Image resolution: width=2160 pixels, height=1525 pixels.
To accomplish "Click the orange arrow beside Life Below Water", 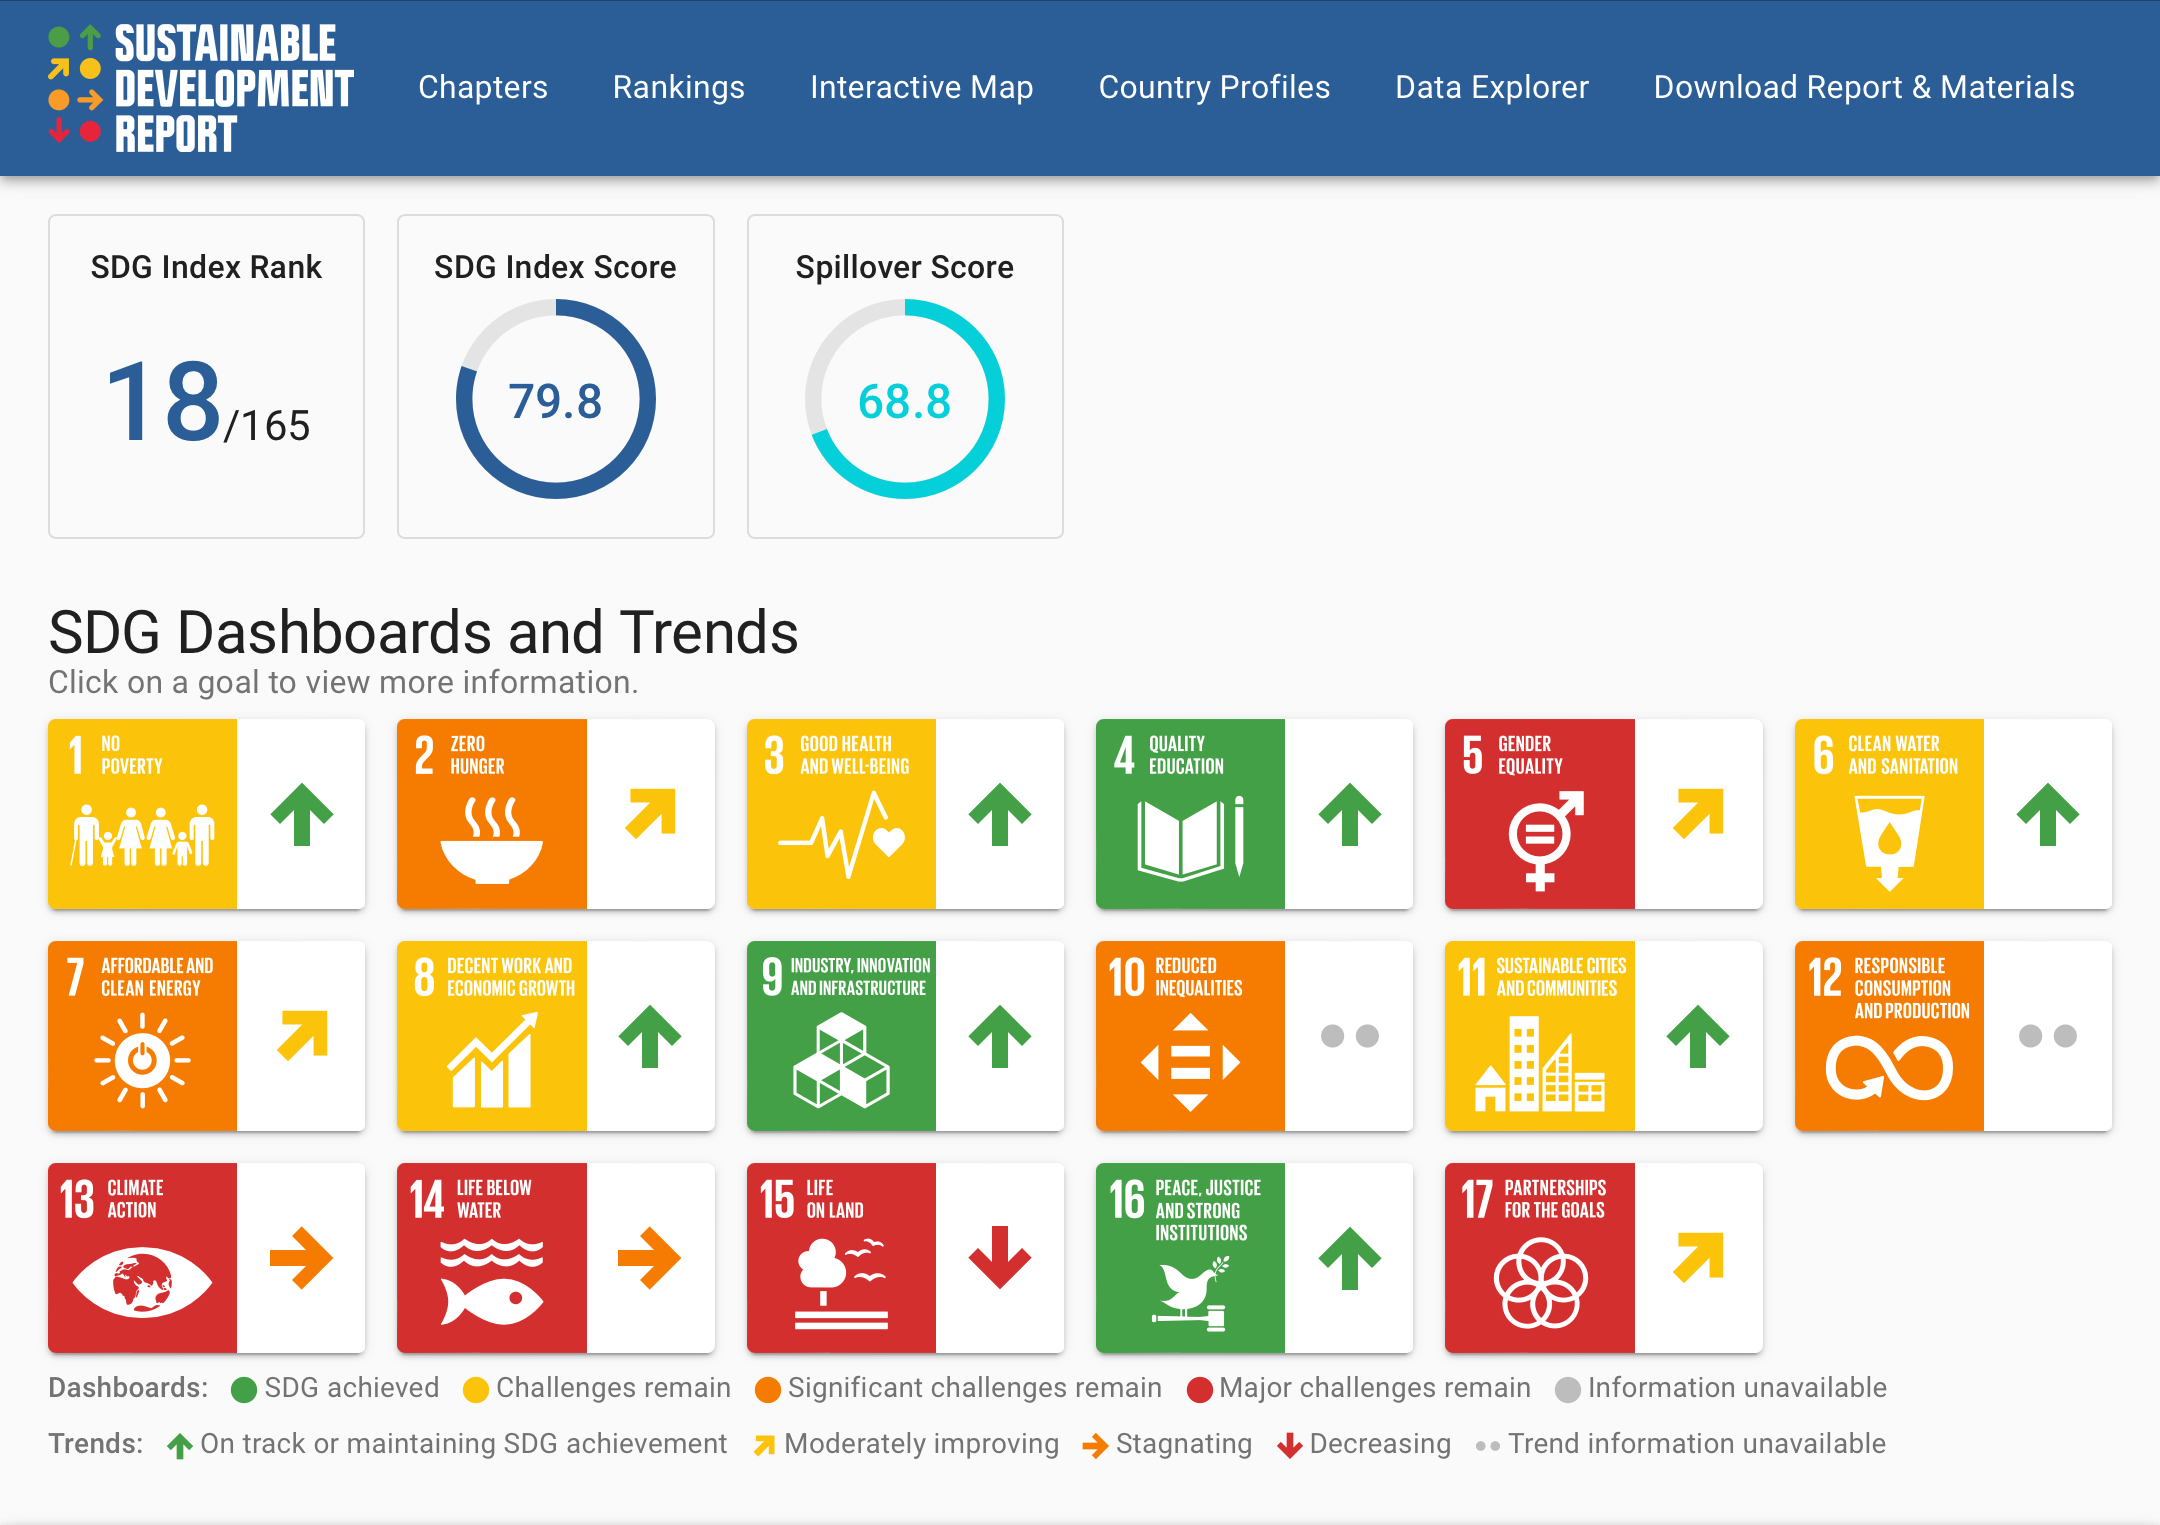I will pyautogui.click(x=650, y=1258).
